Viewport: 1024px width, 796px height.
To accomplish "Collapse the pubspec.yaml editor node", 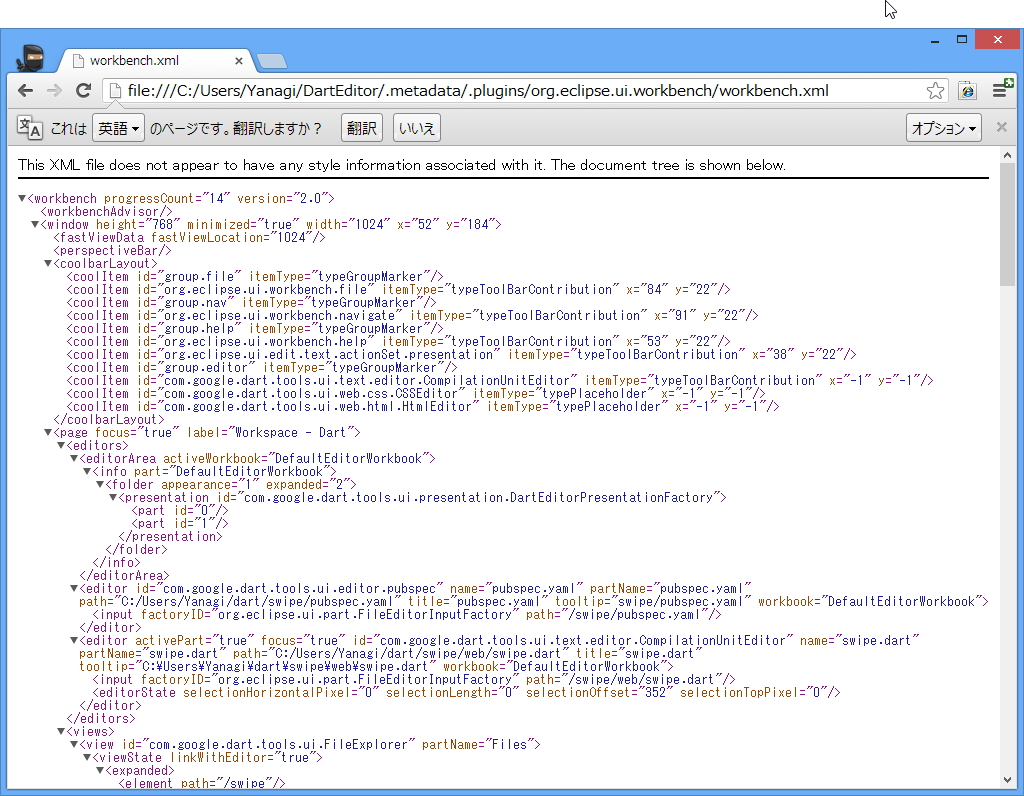I will (74, 588).
